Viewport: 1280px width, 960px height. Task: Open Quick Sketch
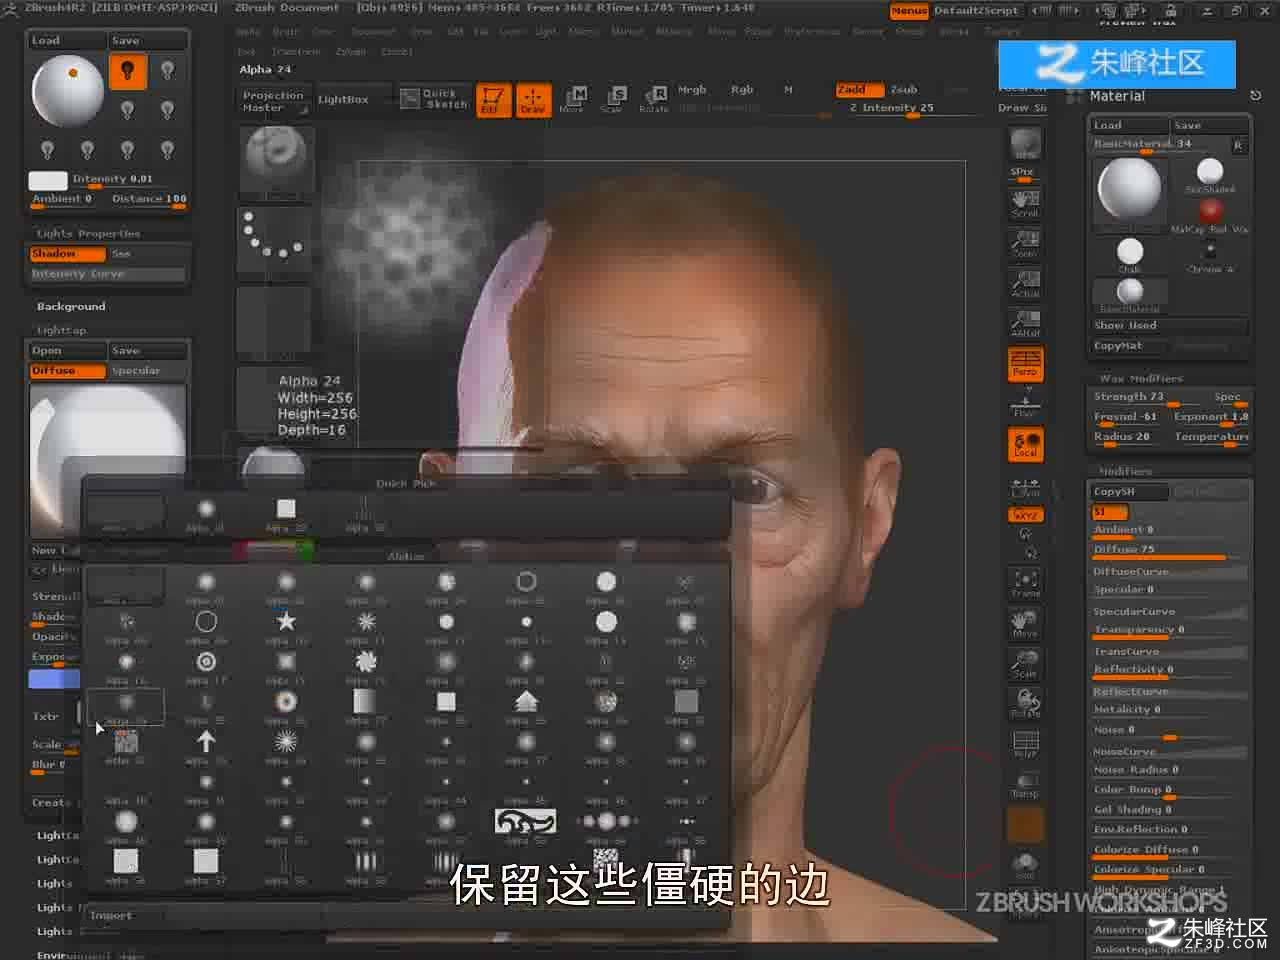click(x=435, y=98)
